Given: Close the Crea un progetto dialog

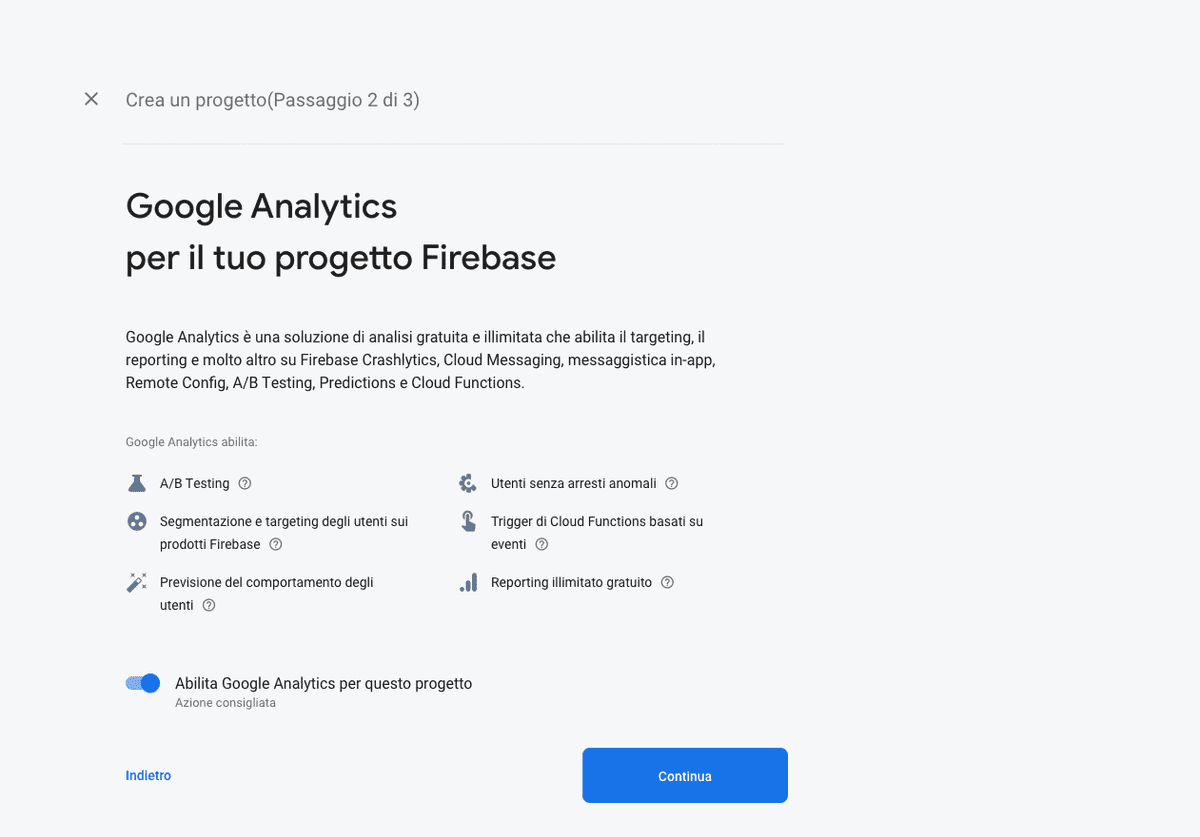Looking at the screenshot, I should point(91,99).
